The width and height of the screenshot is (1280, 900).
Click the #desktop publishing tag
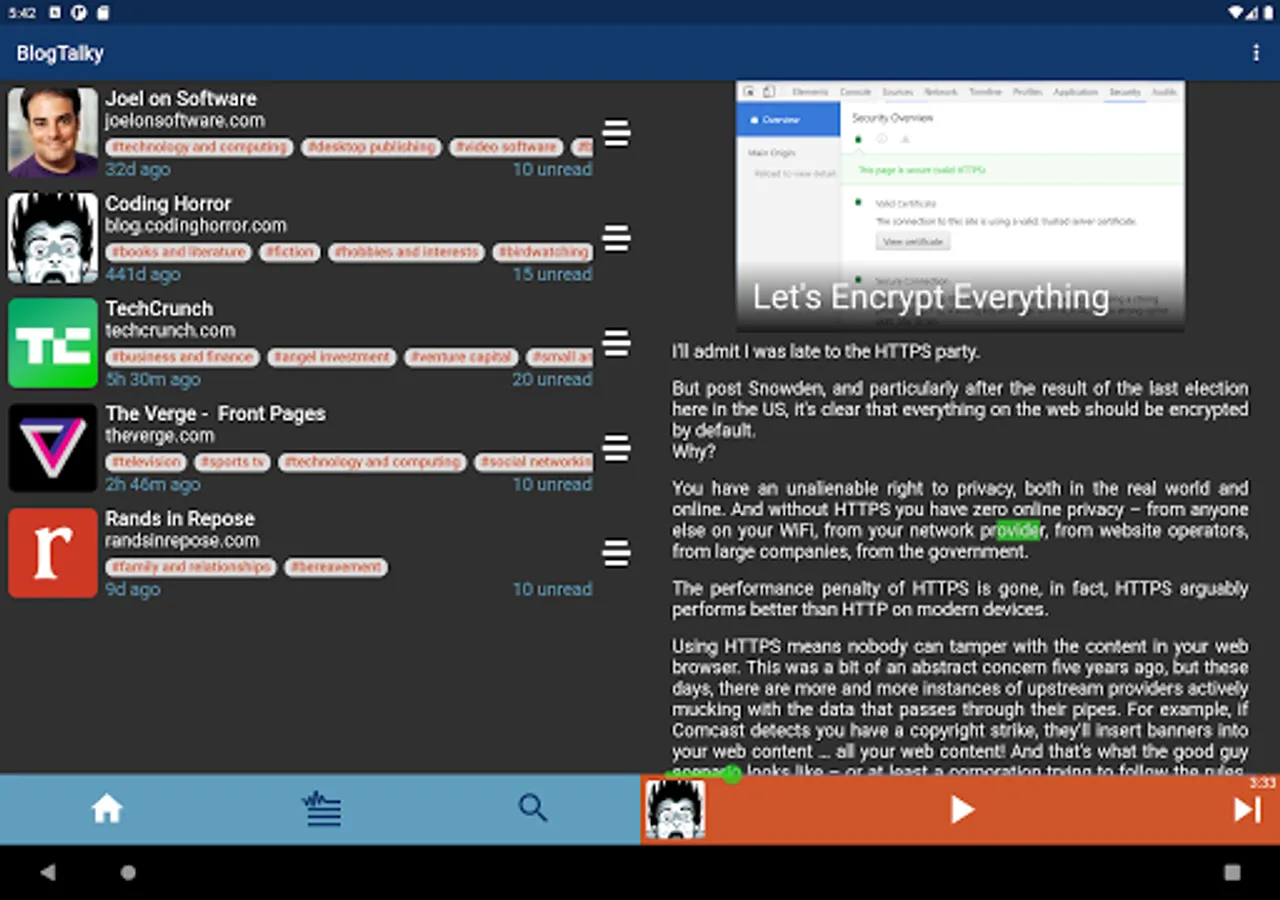click(x=371, y=147)
